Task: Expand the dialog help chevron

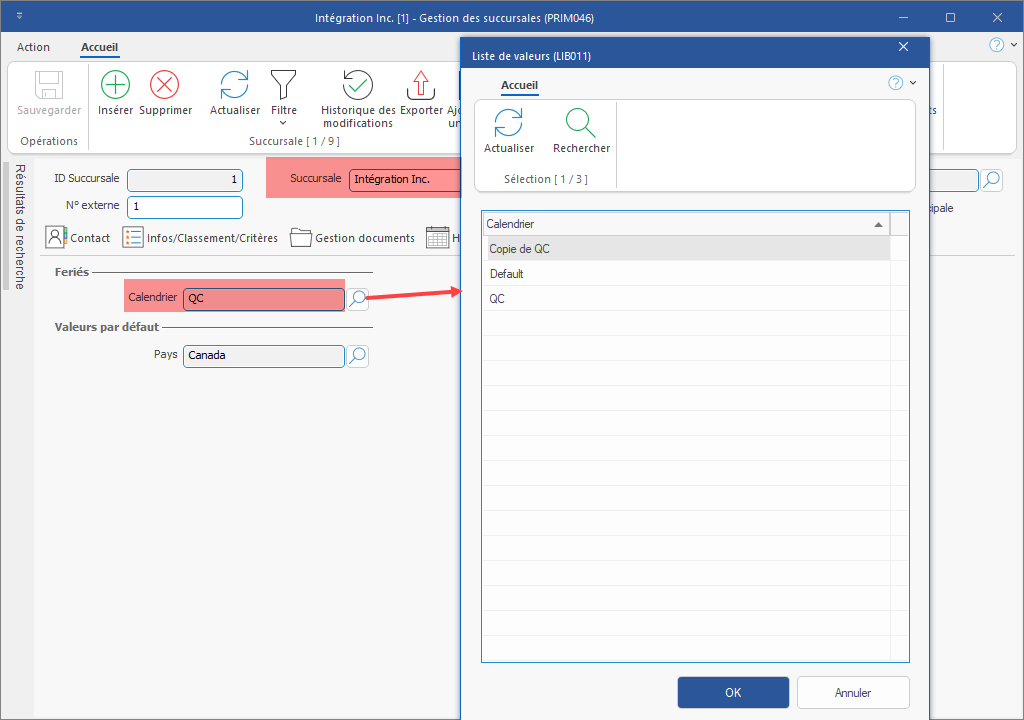Action: tap(913, 83)
